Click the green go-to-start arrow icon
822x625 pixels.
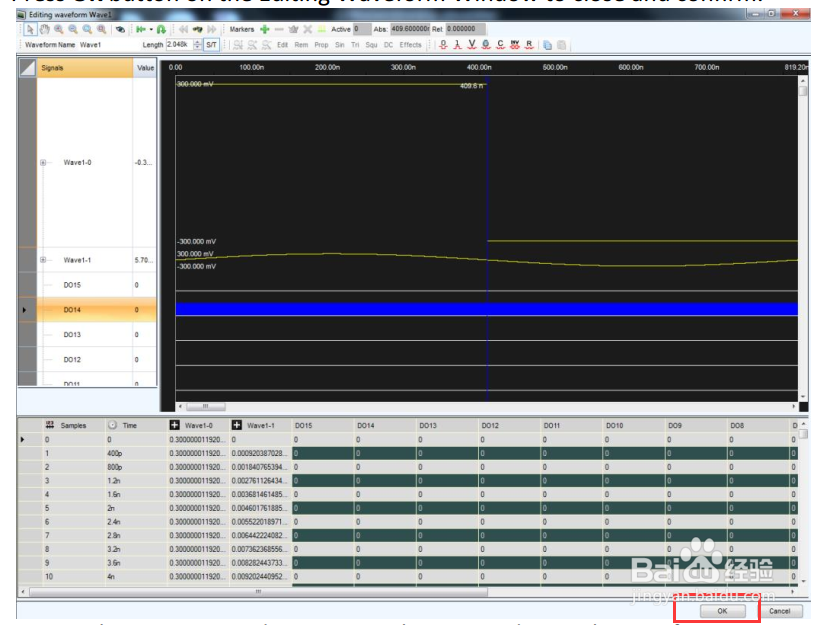140,29
